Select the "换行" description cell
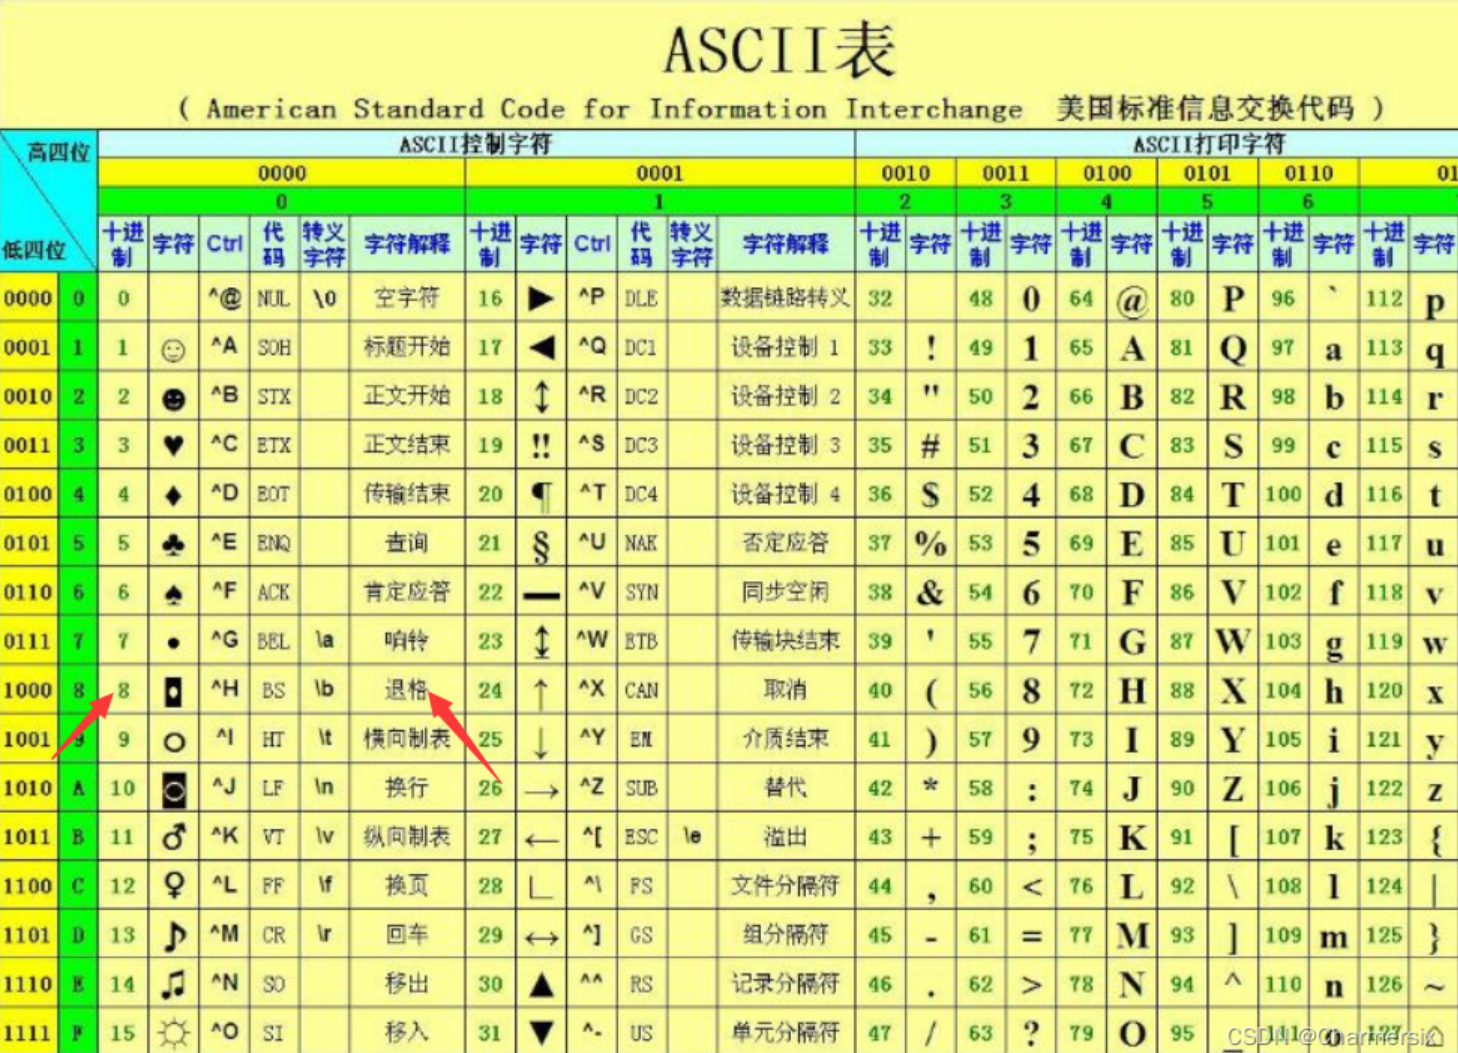 407,788
